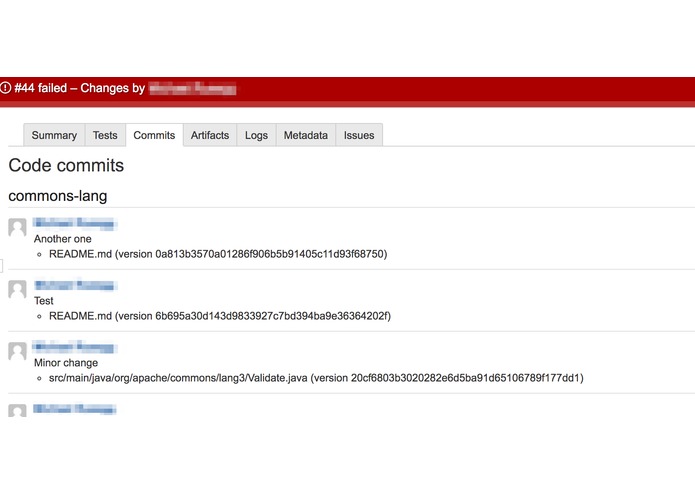Screen dimensions: 695x494
Task: Click avatar beside 'Test' commit
Action: (17, 289)
